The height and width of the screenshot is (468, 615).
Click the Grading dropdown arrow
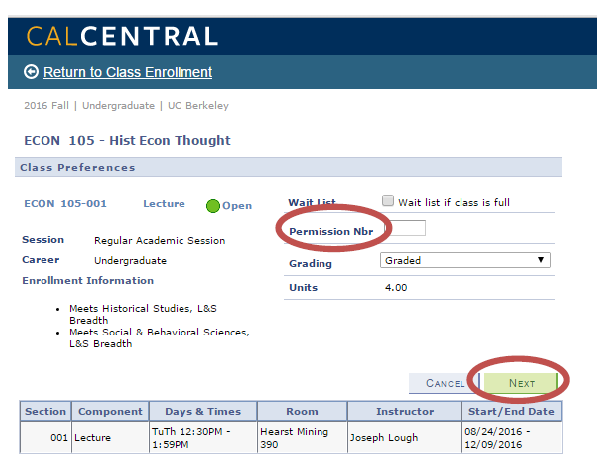point(541,260)
